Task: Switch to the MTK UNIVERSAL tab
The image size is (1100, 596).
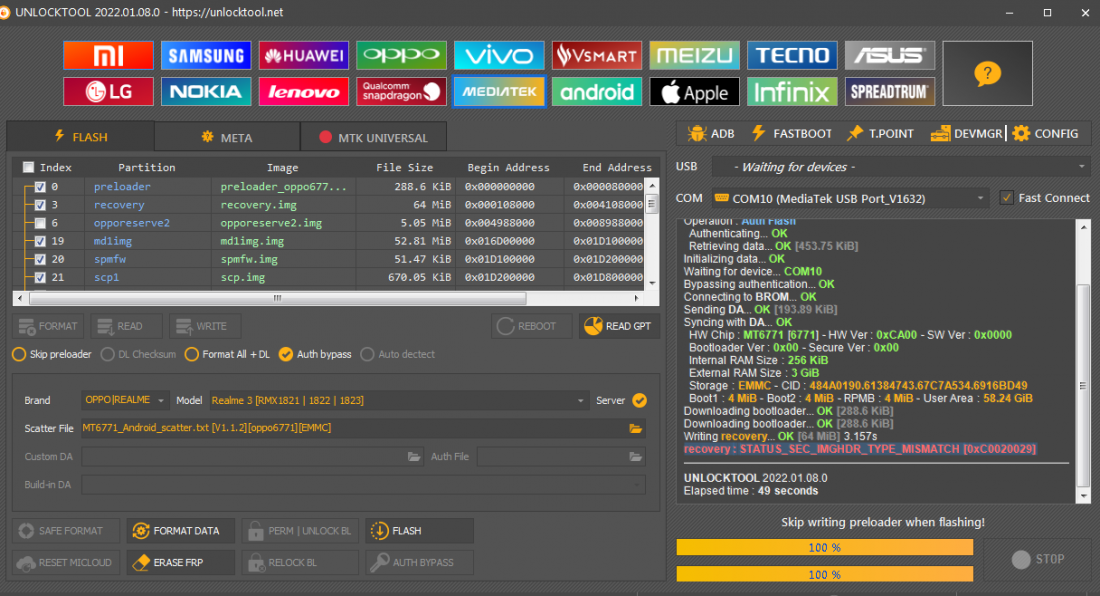Action: (374, 137)
